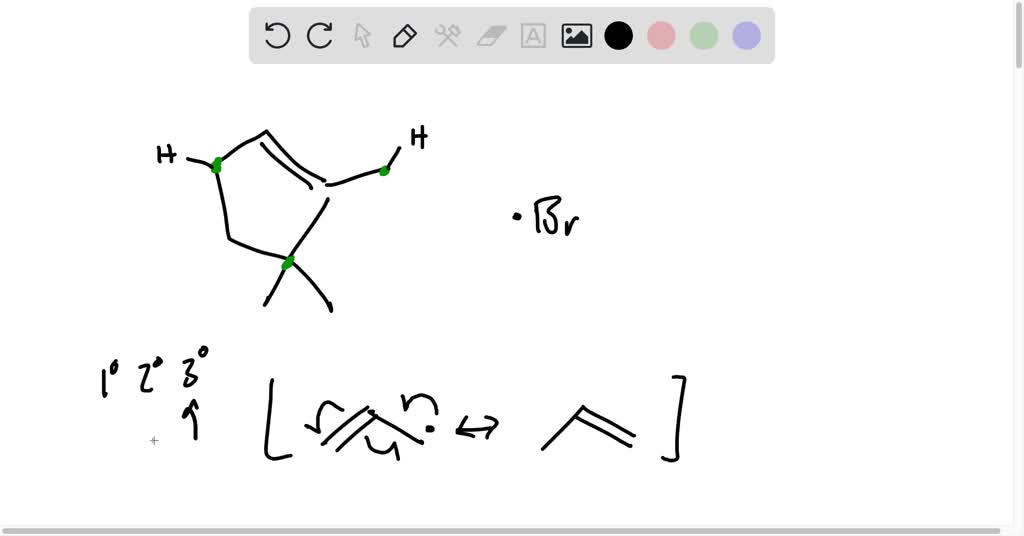Choose the purple color swatch

coord(746,35)
